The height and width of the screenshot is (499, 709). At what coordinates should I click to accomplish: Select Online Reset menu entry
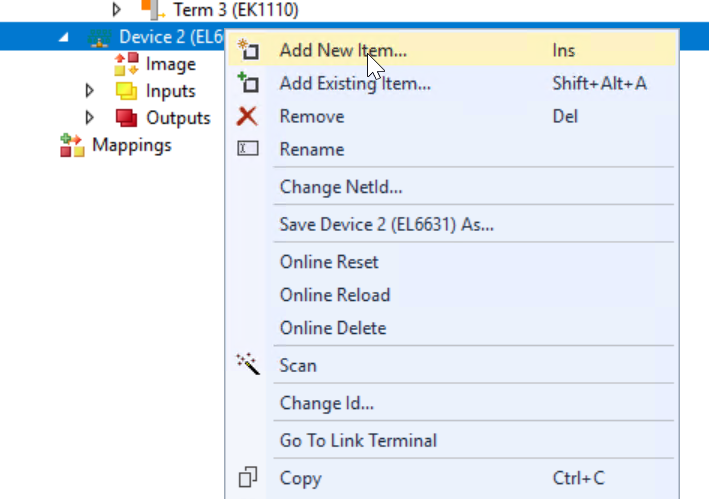click(452, 262)
